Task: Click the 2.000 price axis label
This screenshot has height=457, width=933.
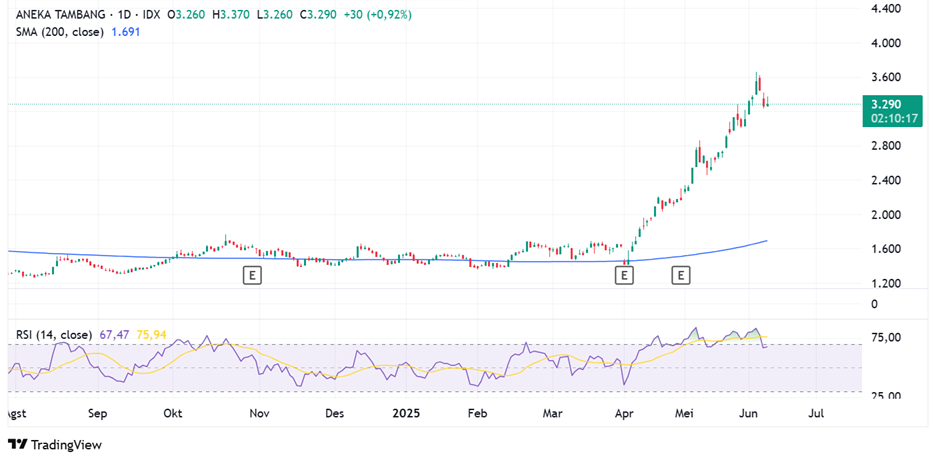Action: tap(886, 215)
